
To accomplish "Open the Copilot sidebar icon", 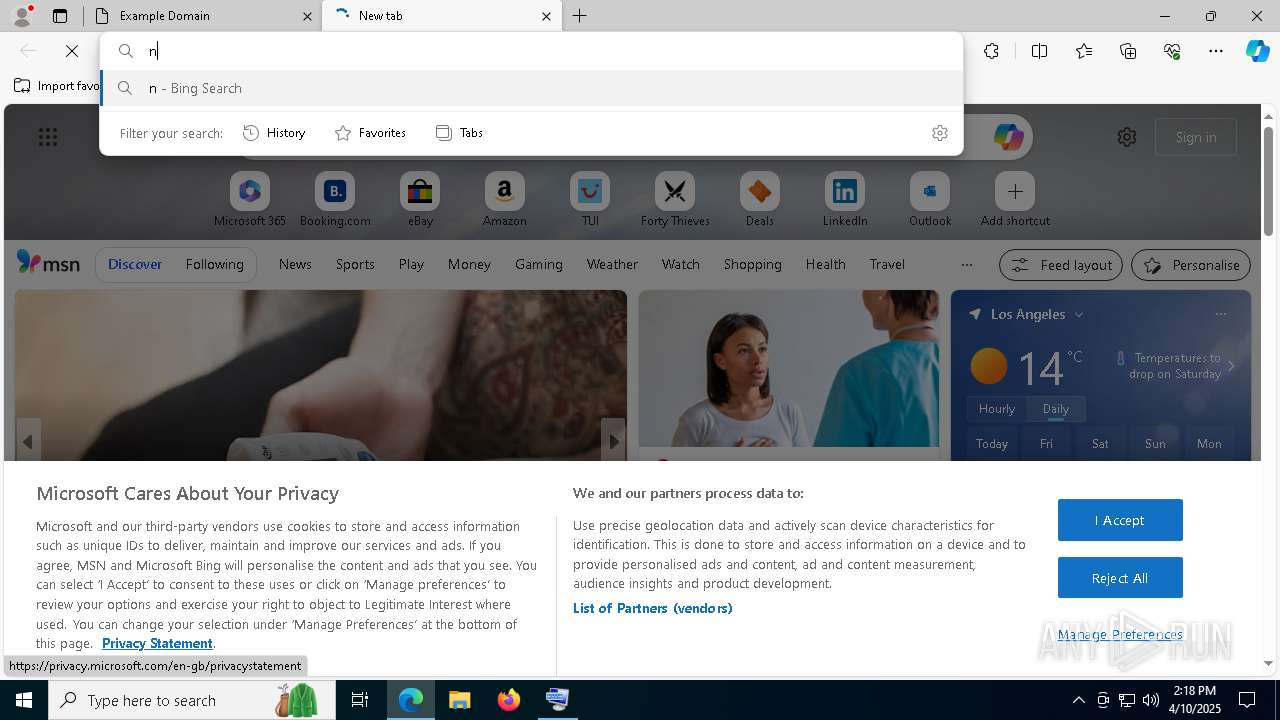I will pyautogui.click(x=1257, y=51).
